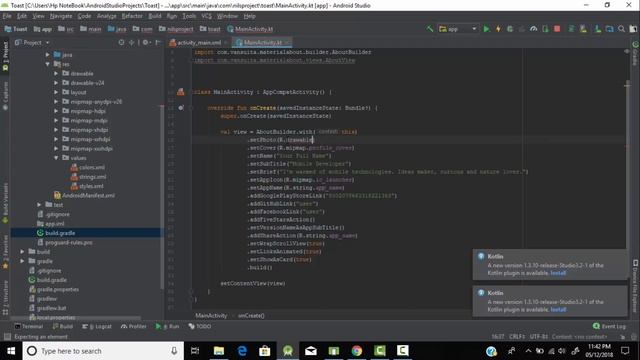
Task: Open the Task View taskbar icon
Action: click(195, 351)
